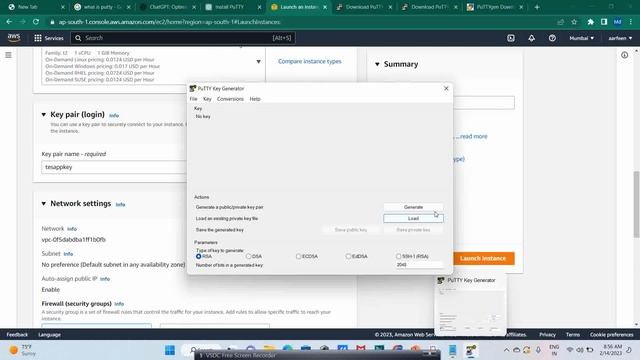Open Info link next to Key pair (login)
The width and height of the screenshot is (640, 360).
114,116
